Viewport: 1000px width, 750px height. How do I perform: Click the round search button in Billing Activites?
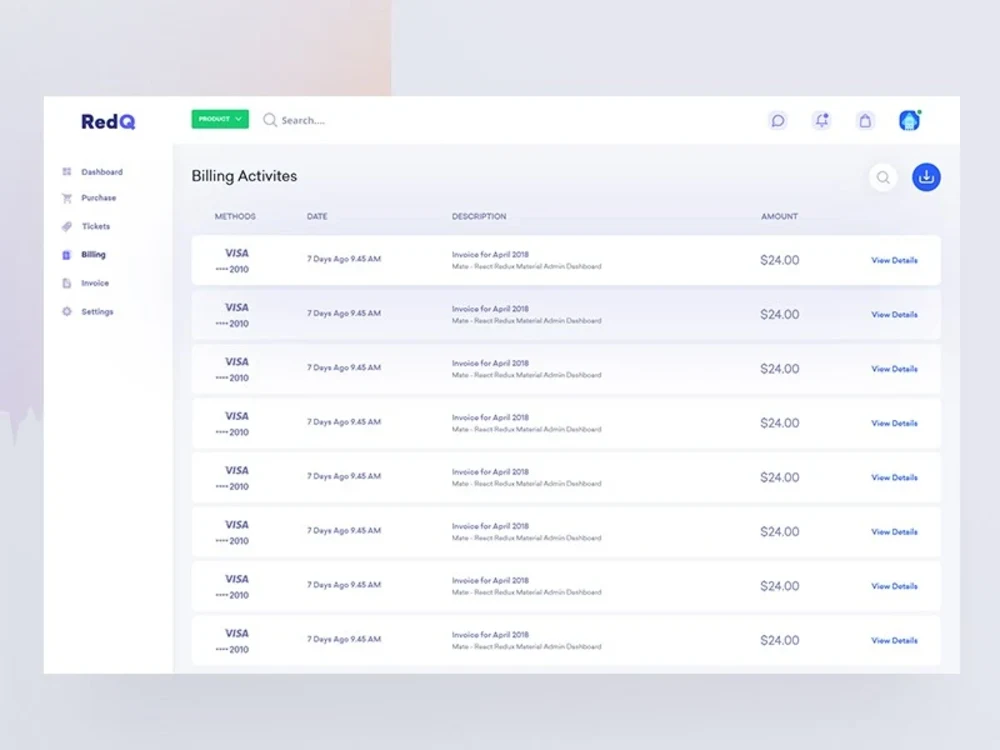[x=883, y=177]
